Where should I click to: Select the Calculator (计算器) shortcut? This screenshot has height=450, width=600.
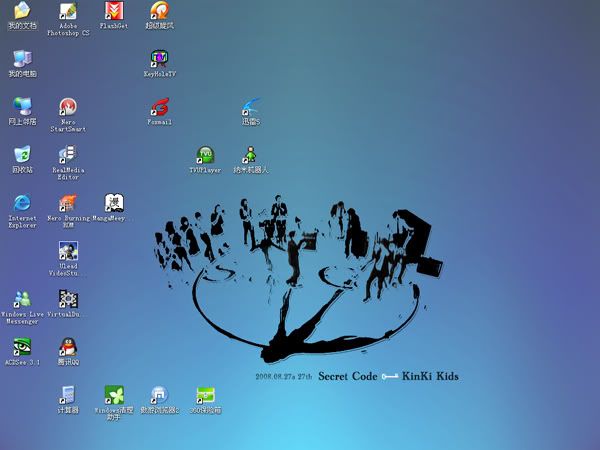[x=68, y=394]
